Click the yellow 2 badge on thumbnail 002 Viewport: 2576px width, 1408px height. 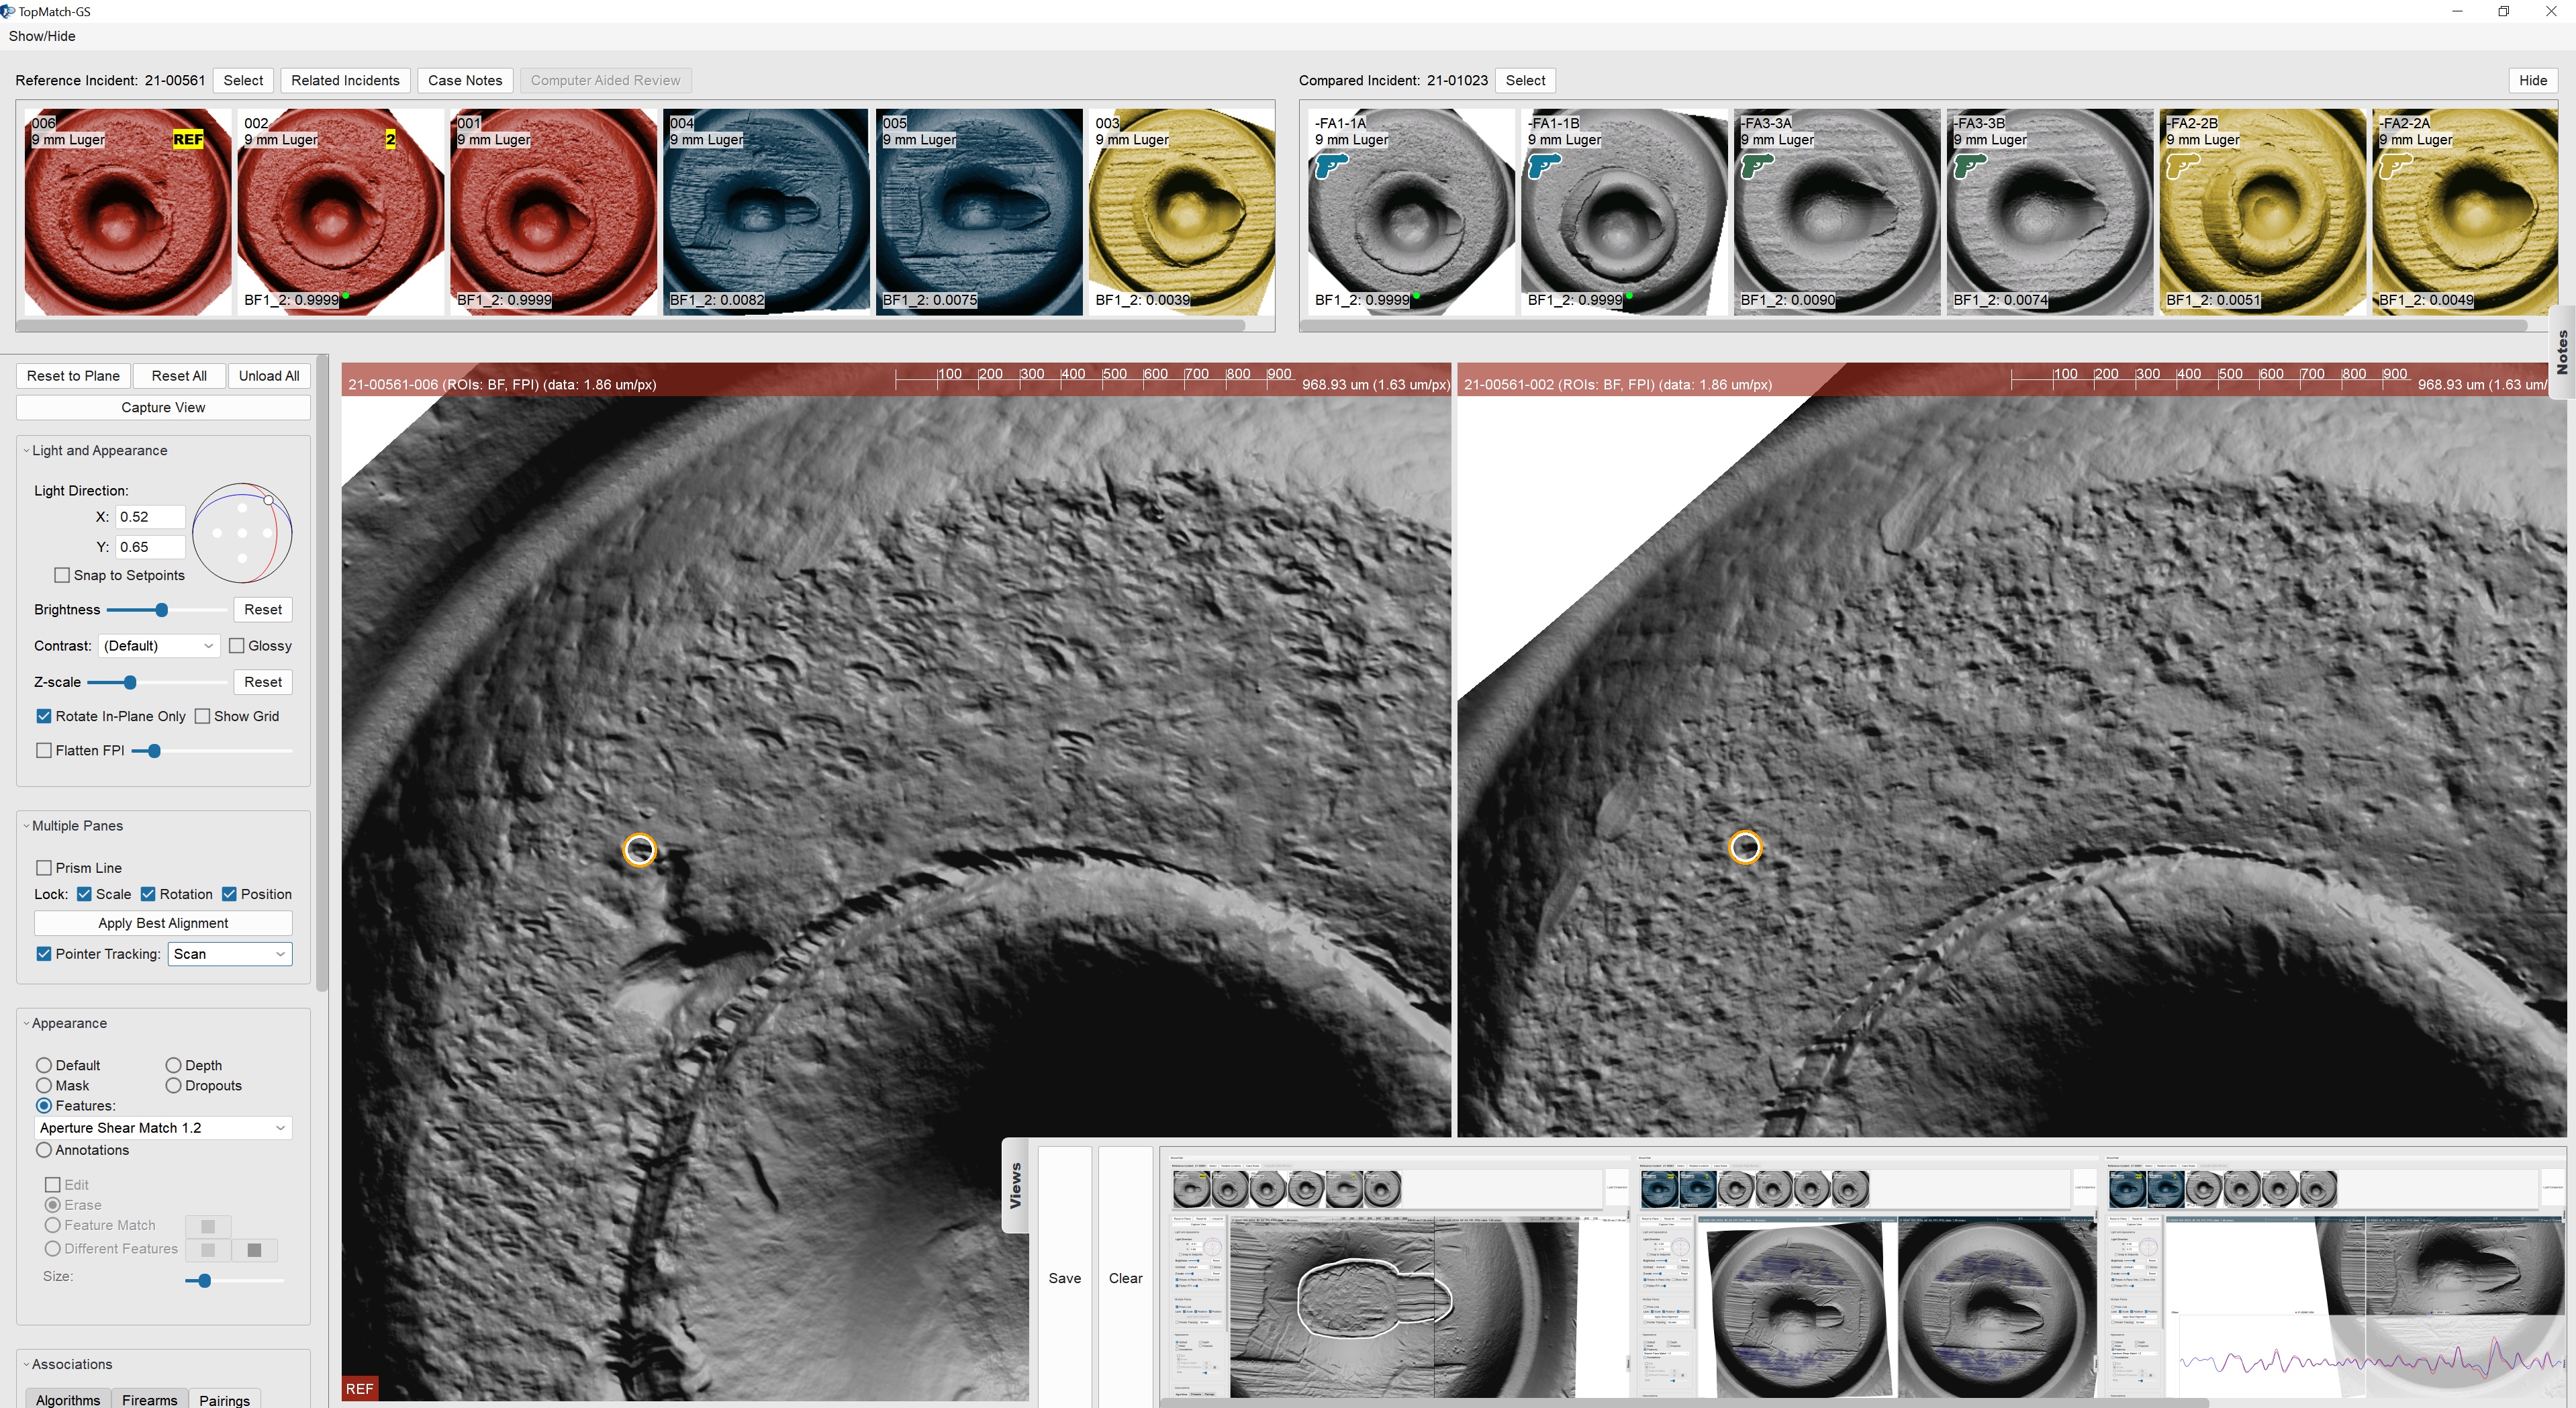[390, 139]
